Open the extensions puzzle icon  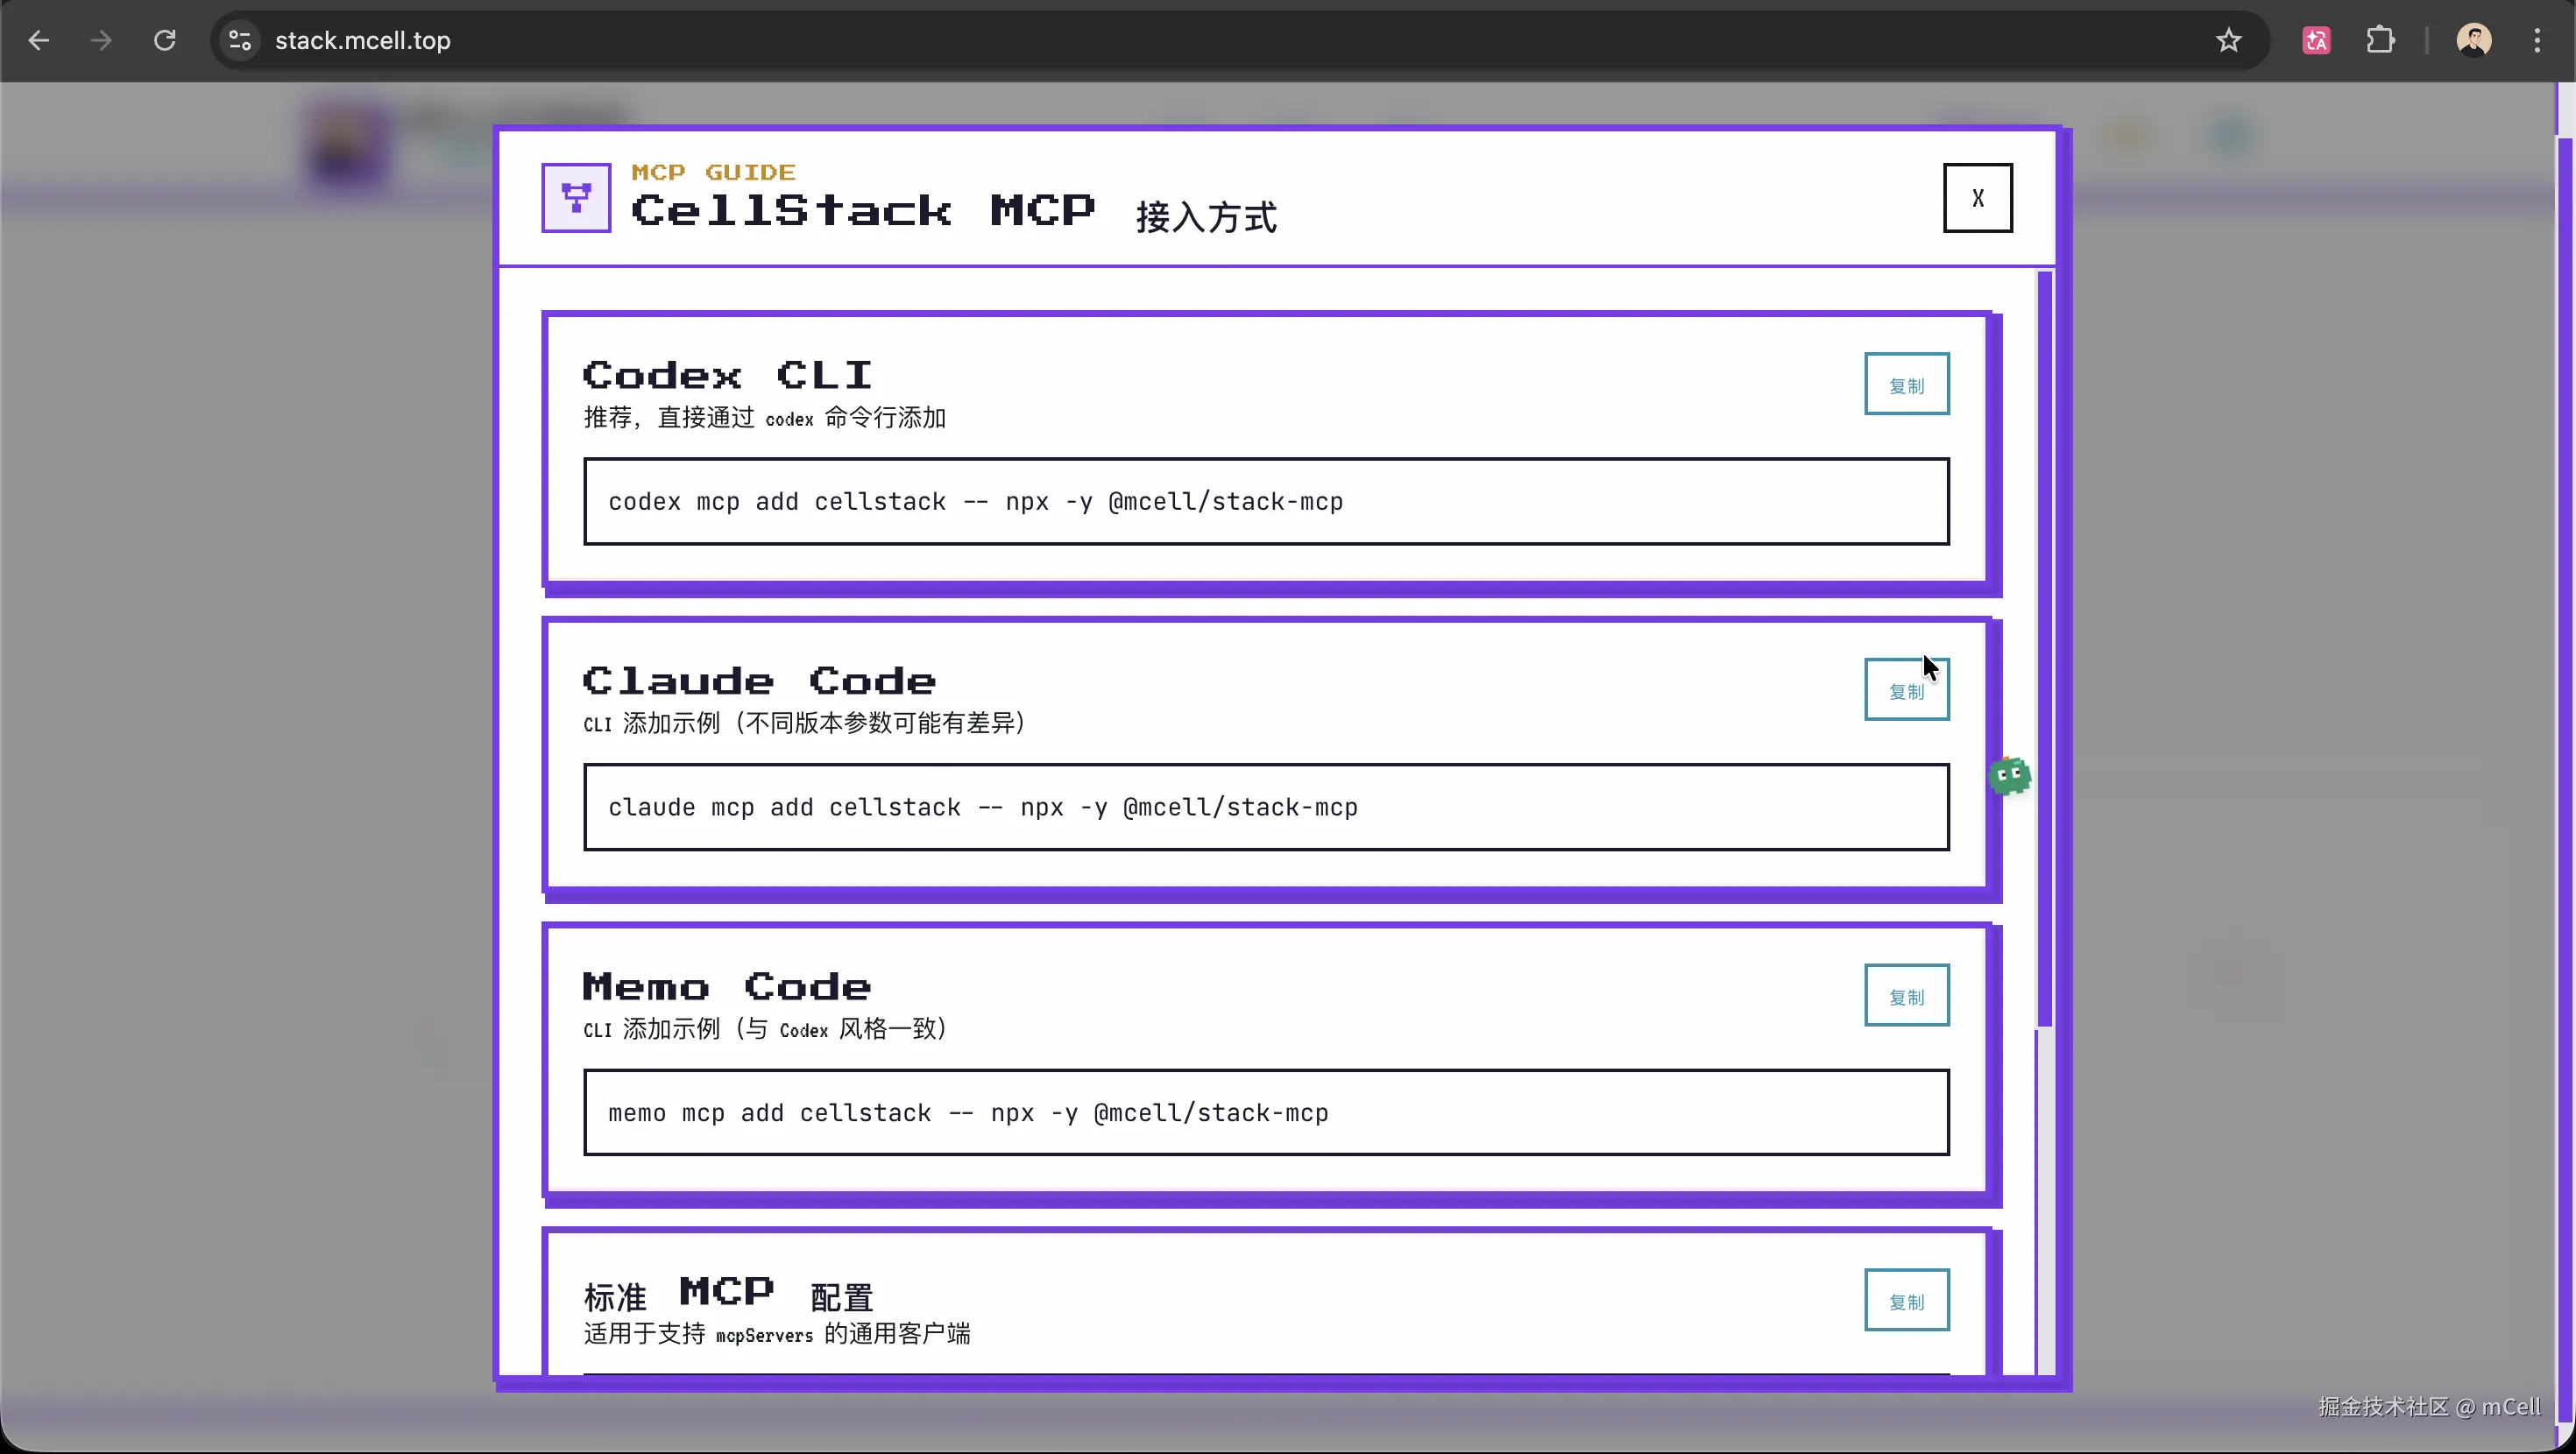pyautogui.click(x=2380, y=41)
